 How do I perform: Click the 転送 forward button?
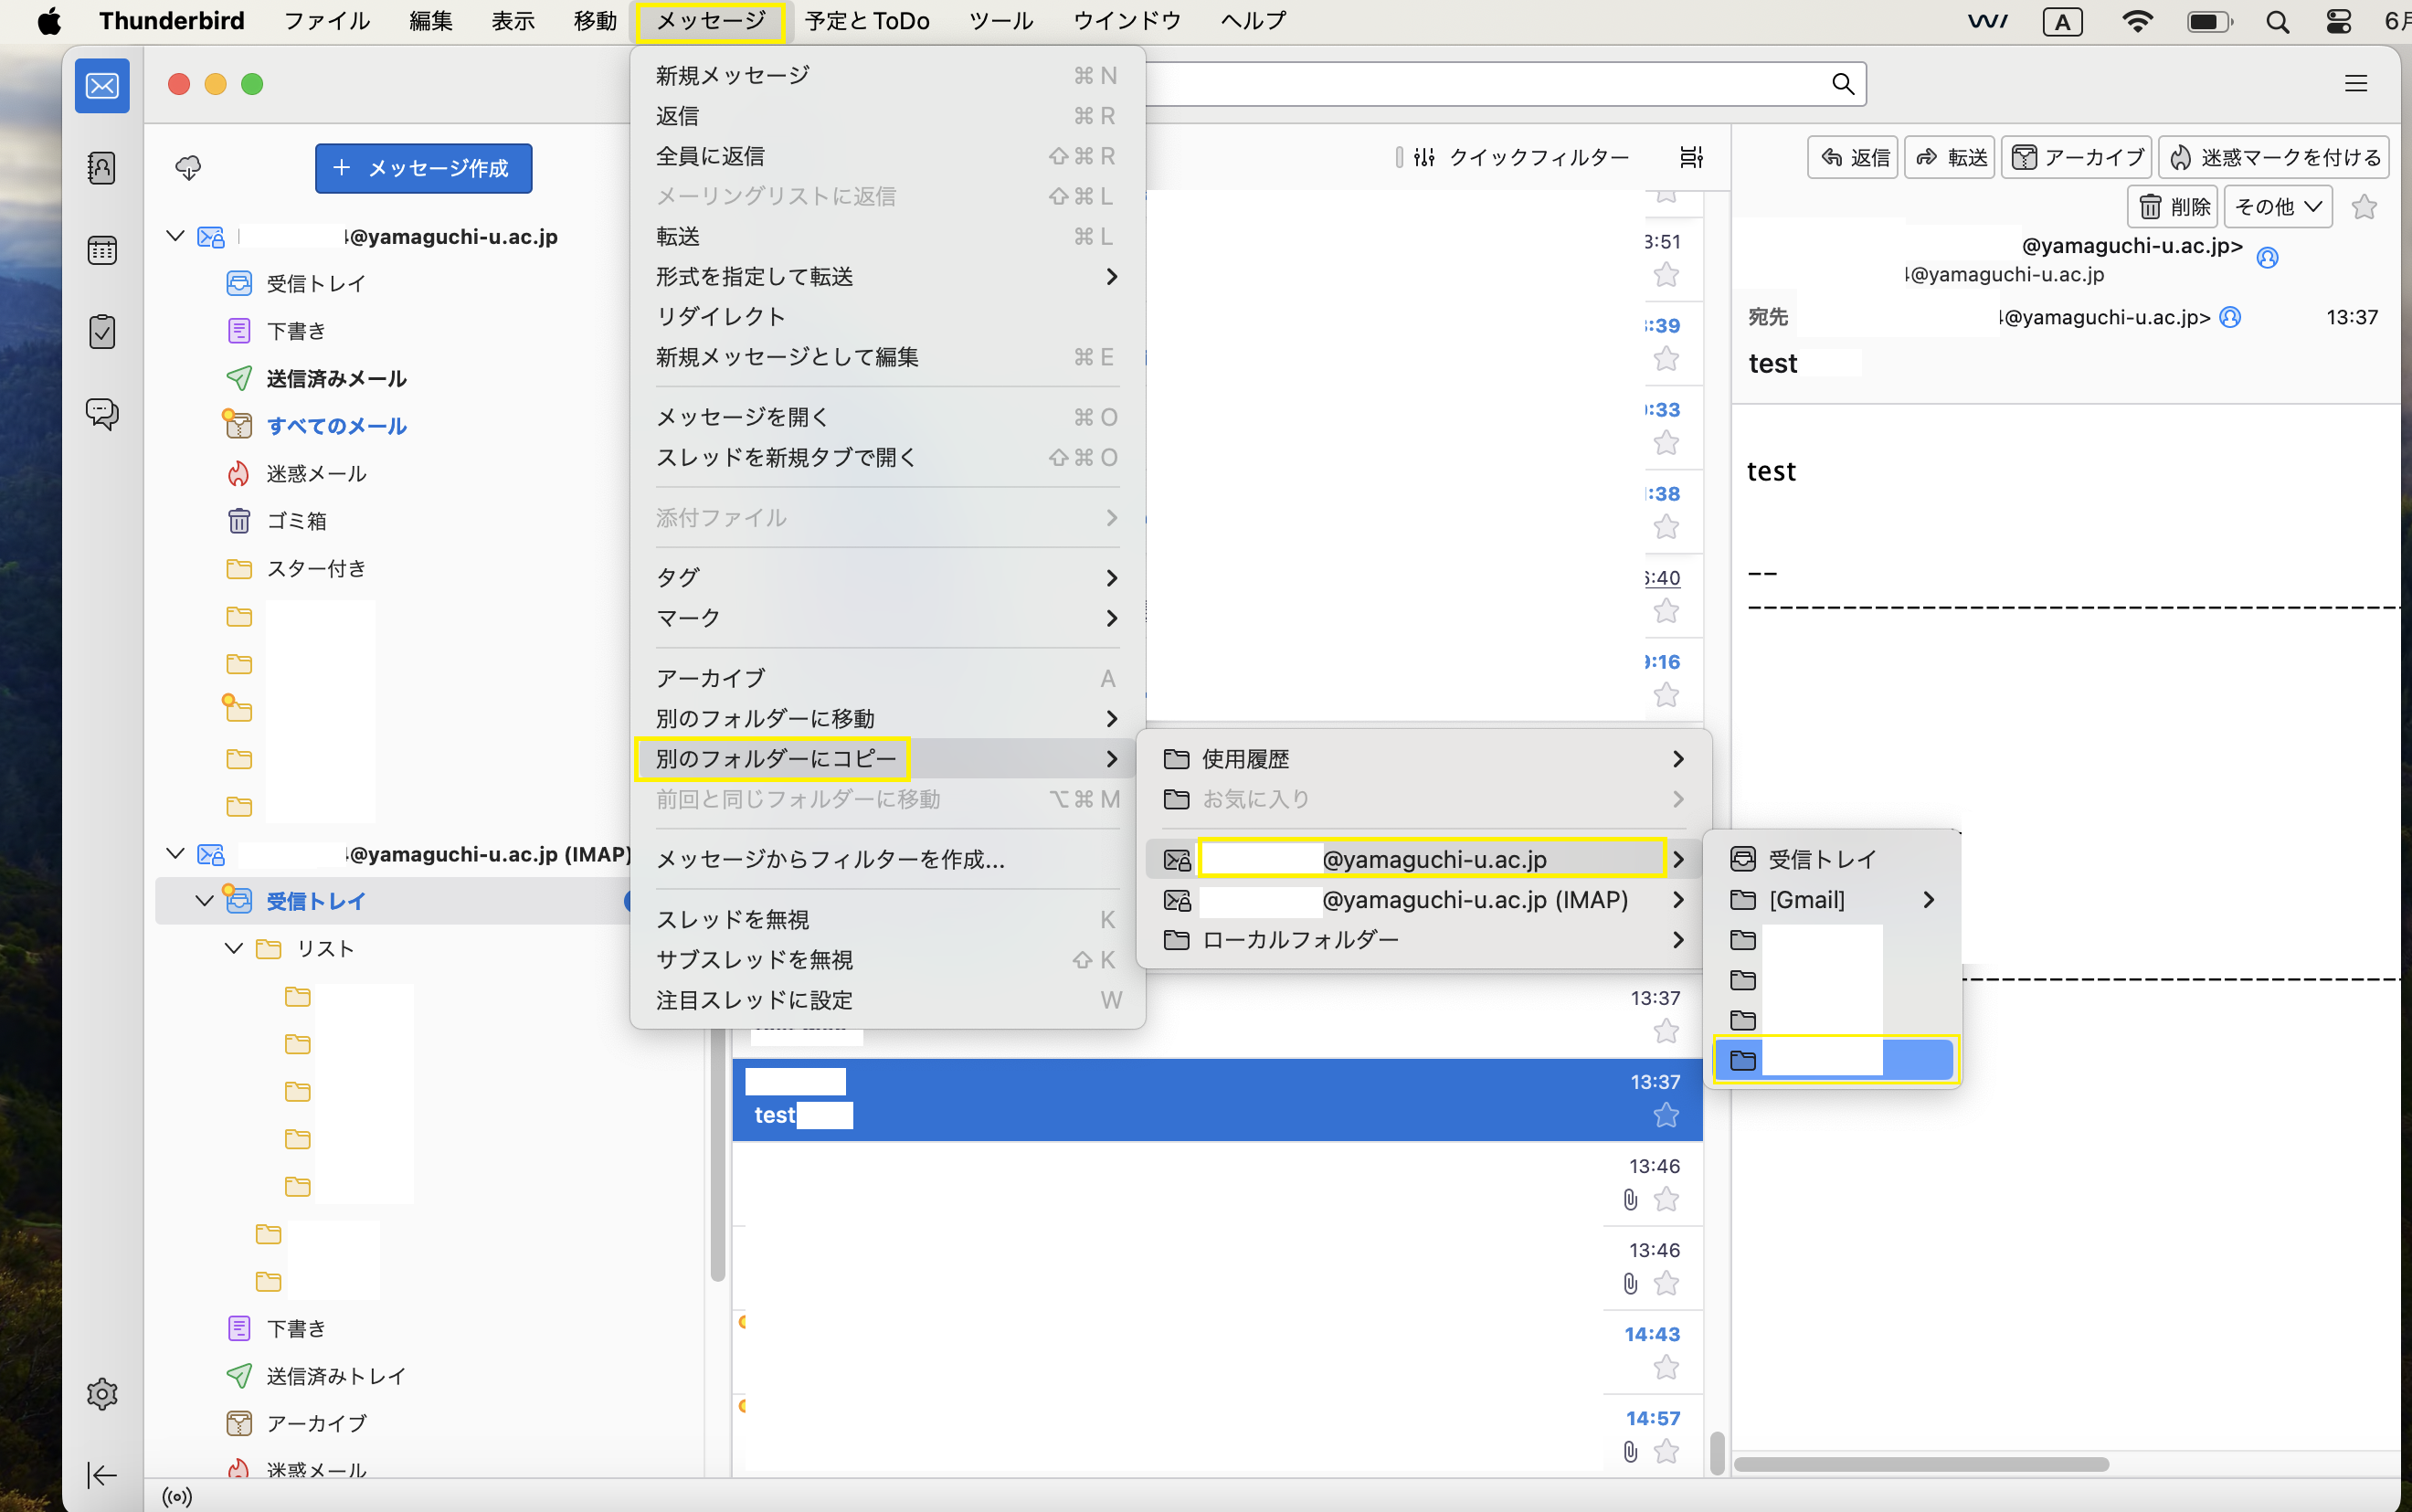click(1949, 157)
